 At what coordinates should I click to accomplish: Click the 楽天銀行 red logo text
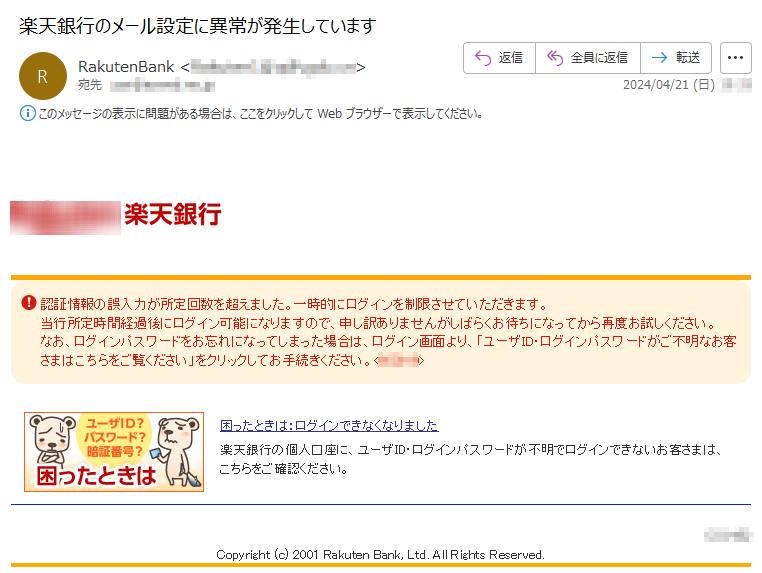coord(173,214)
